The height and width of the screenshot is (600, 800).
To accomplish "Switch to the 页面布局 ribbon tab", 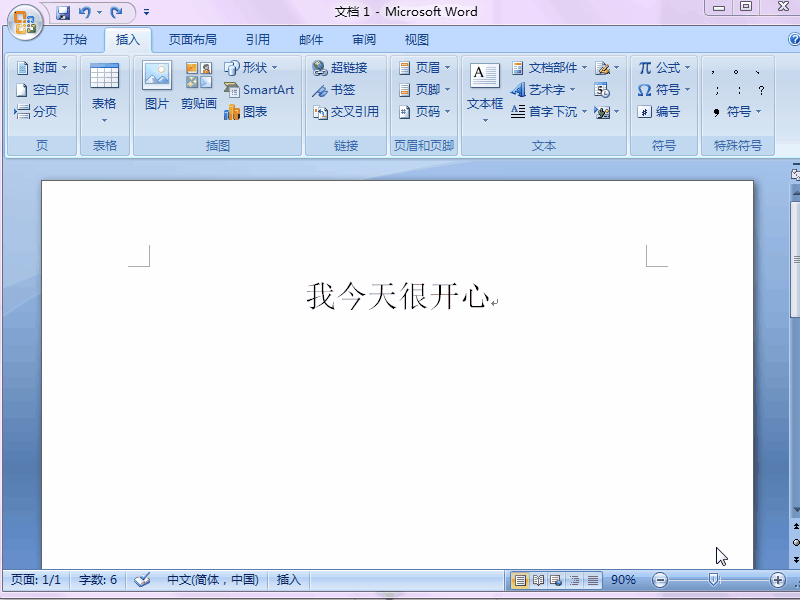I will [194, 39].
